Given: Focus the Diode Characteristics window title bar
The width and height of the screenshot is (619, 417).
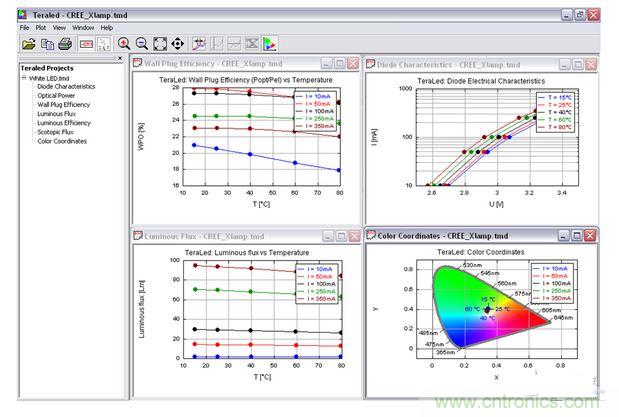Looking at the screenshot, I should [x=450, y=63].
